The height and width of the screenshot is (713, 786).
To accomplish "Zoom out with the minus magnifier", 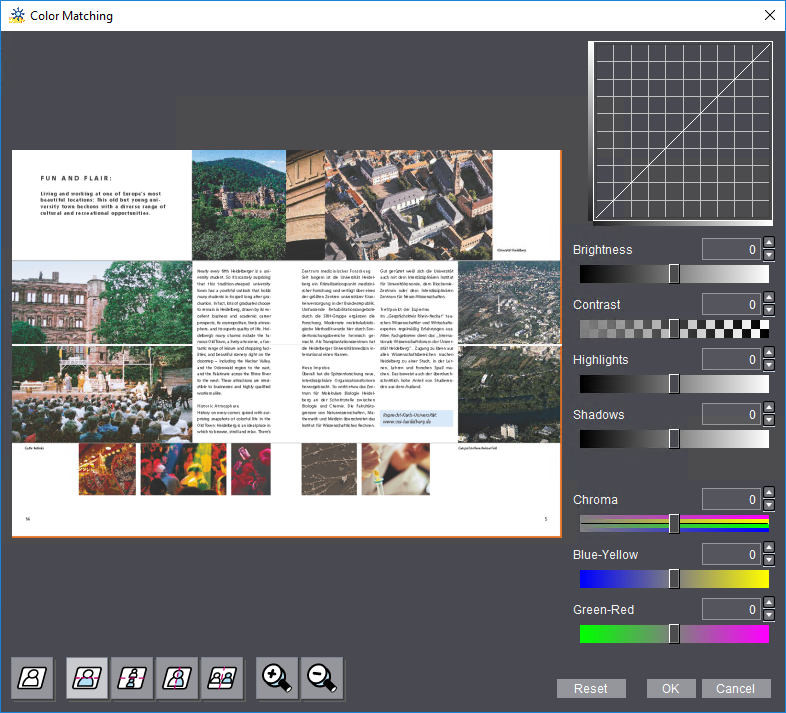I will coord(322,678).
